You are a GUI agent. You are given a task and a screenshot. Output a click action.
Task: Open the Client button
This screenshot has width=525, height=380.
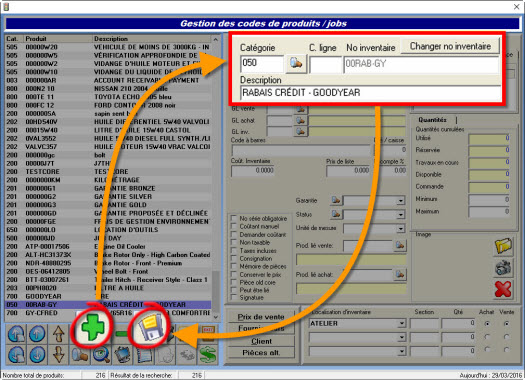261,341
